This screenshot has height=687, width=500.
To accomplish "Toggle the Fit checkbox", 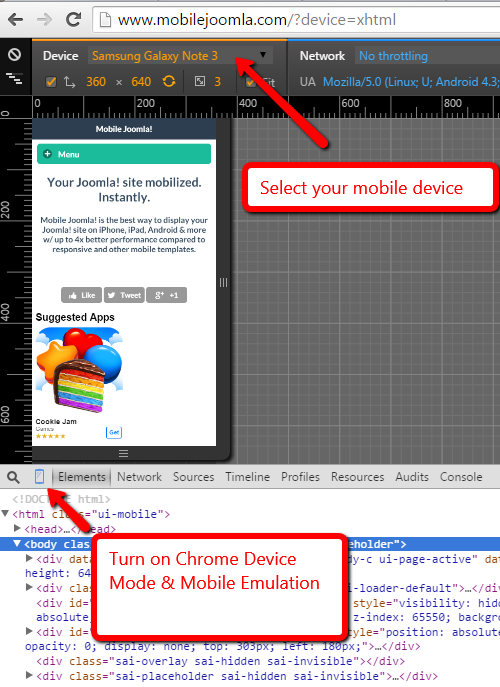I will [x=250, y=82].
